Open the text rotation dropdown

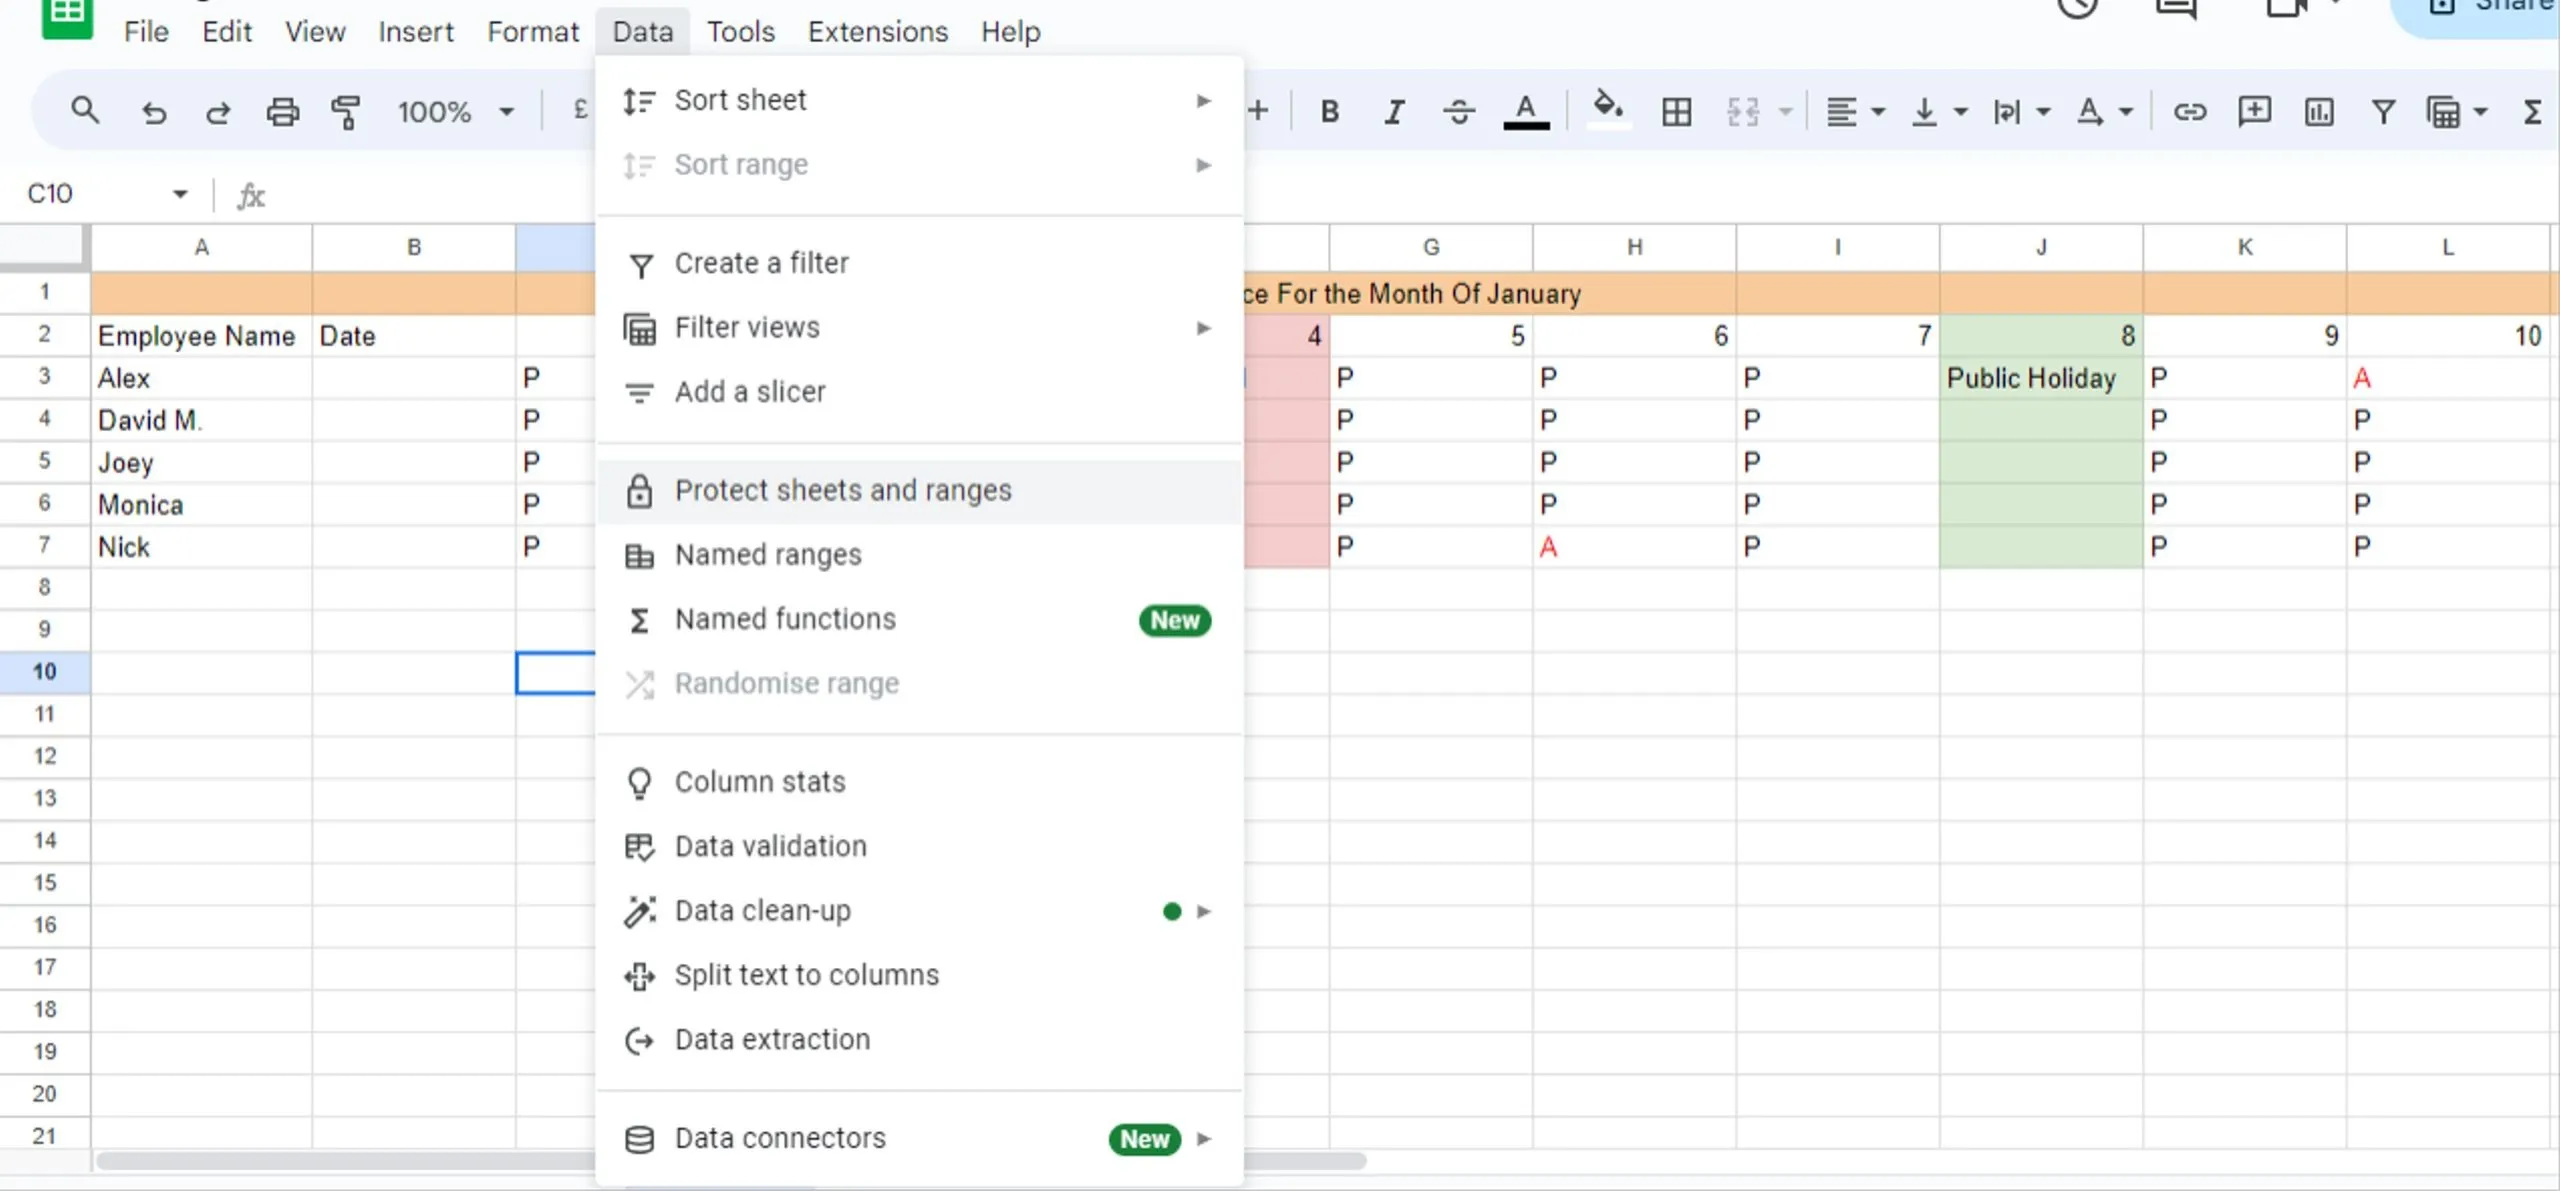[2105, 112]
